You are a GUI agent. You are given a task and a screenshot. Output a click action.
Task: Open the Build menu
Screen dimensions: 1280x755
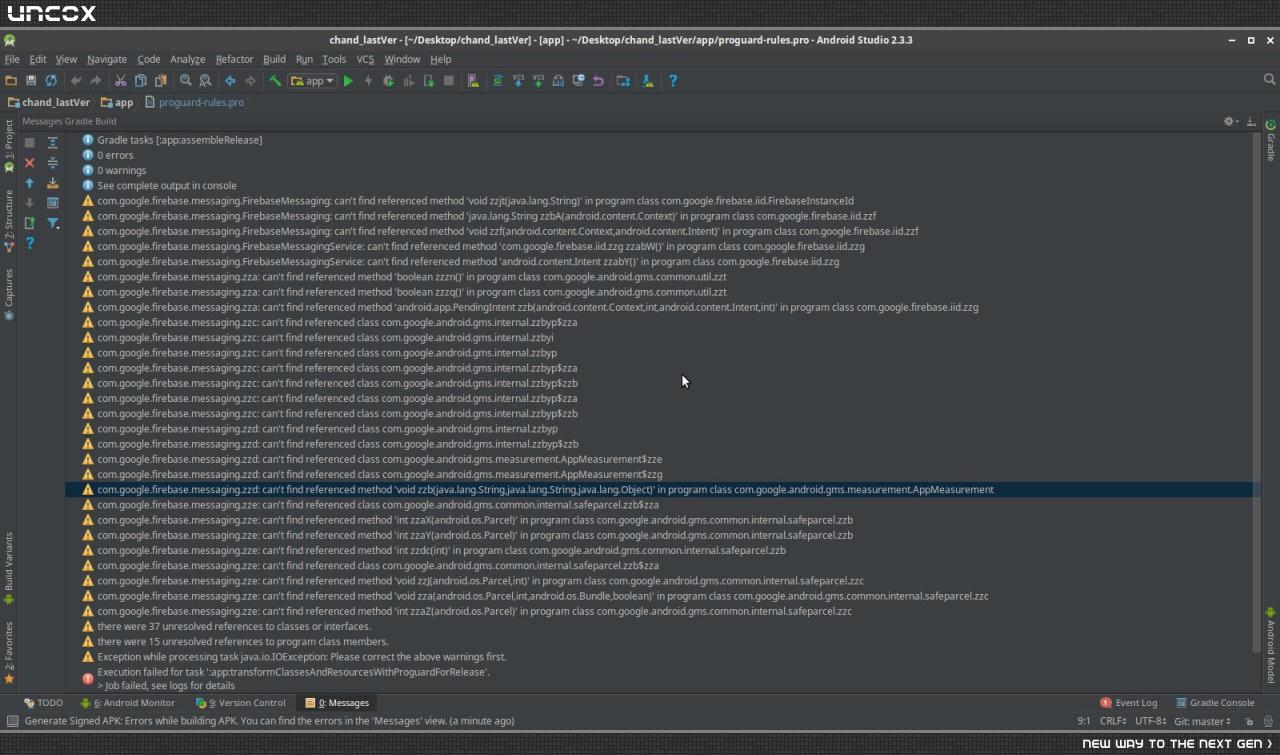coord(274,59)
